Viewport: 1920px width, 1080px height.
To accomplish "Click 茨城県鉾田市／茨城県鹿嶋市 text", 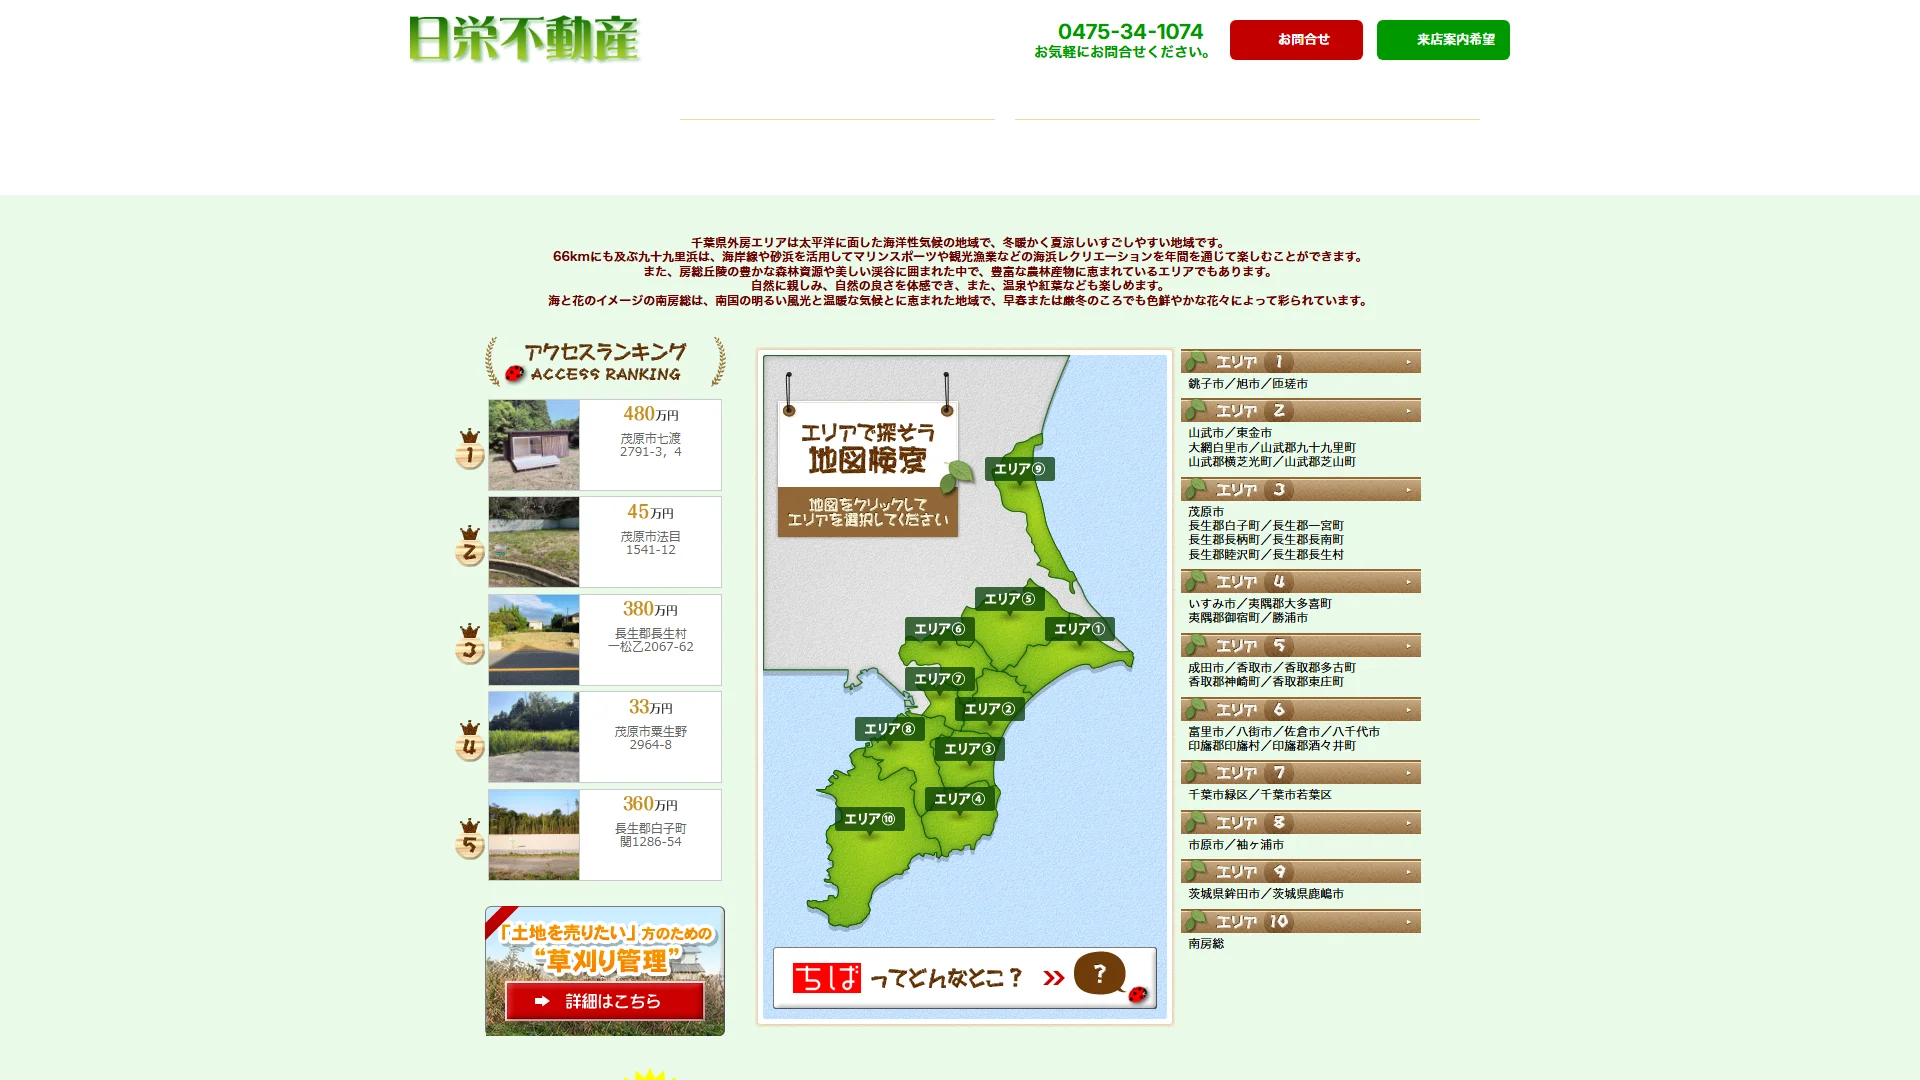I will (x=1266, y=894).
